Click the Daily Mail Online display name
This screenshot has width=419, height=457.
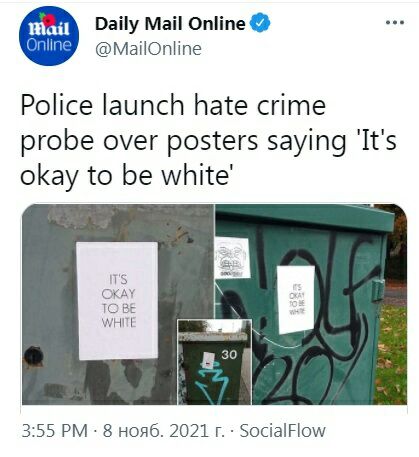pyautogui.click(x=170, y=24)
